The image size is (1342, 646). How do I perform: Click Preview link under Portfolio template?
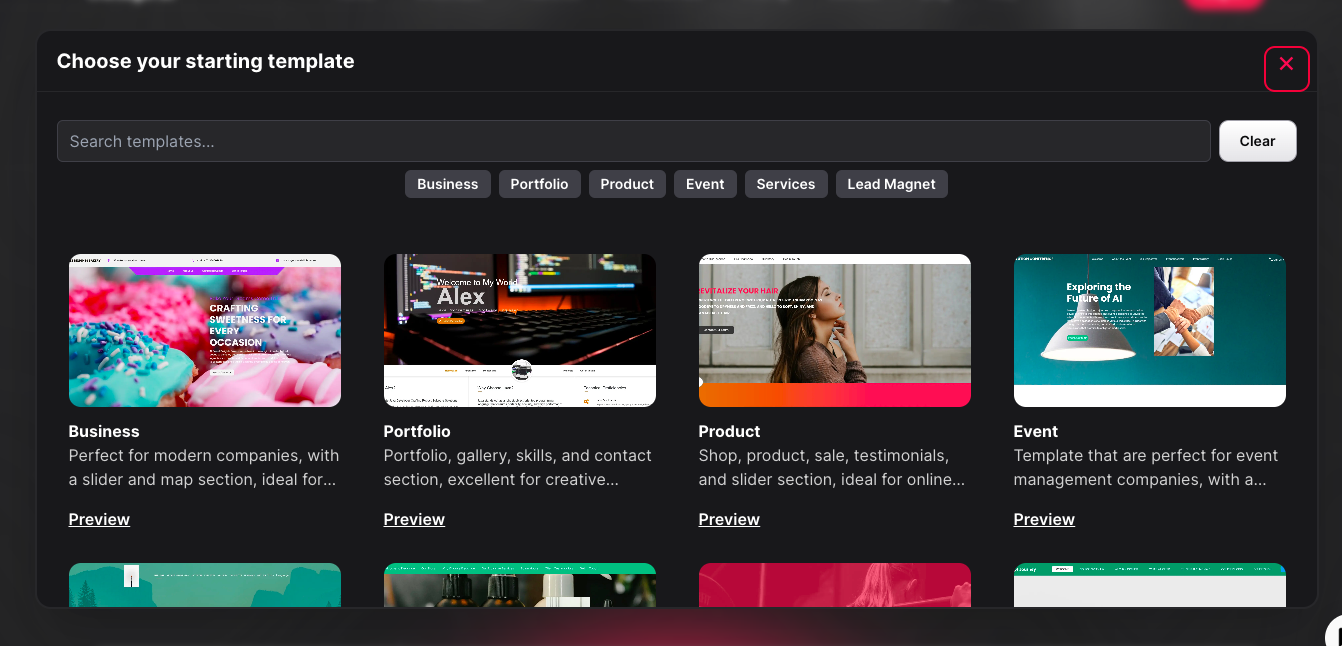point(414,519)
